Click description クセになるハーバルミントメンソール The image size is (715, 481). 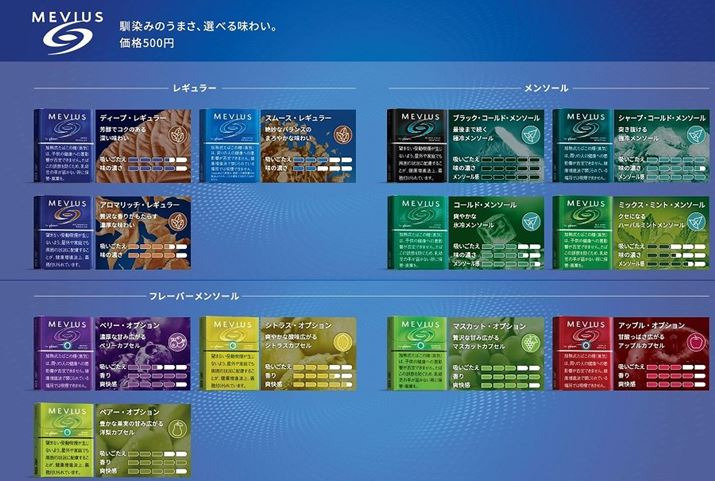point(651,221)
